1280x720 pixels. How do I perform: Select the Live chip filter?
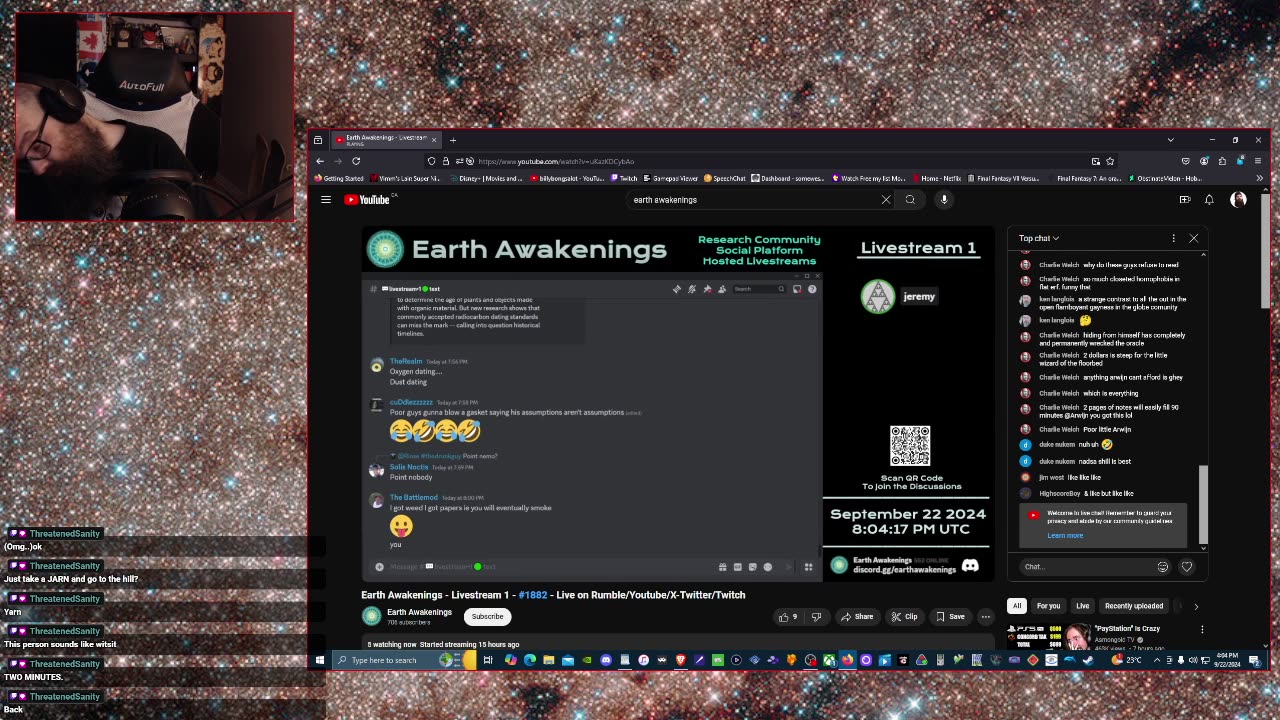1082,606
